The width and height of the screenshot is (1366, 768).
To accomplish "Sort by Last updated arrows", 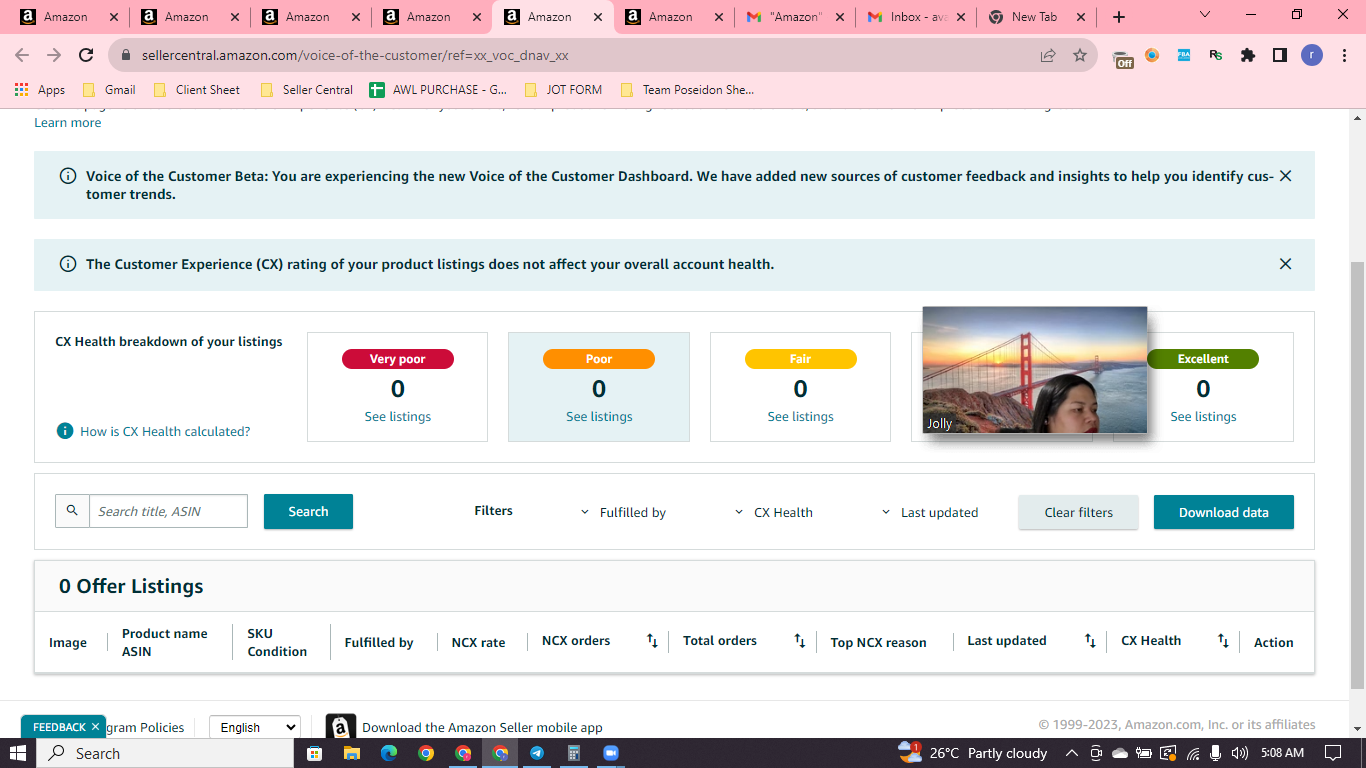I will pyautogui.click(x=1090, y=641).
